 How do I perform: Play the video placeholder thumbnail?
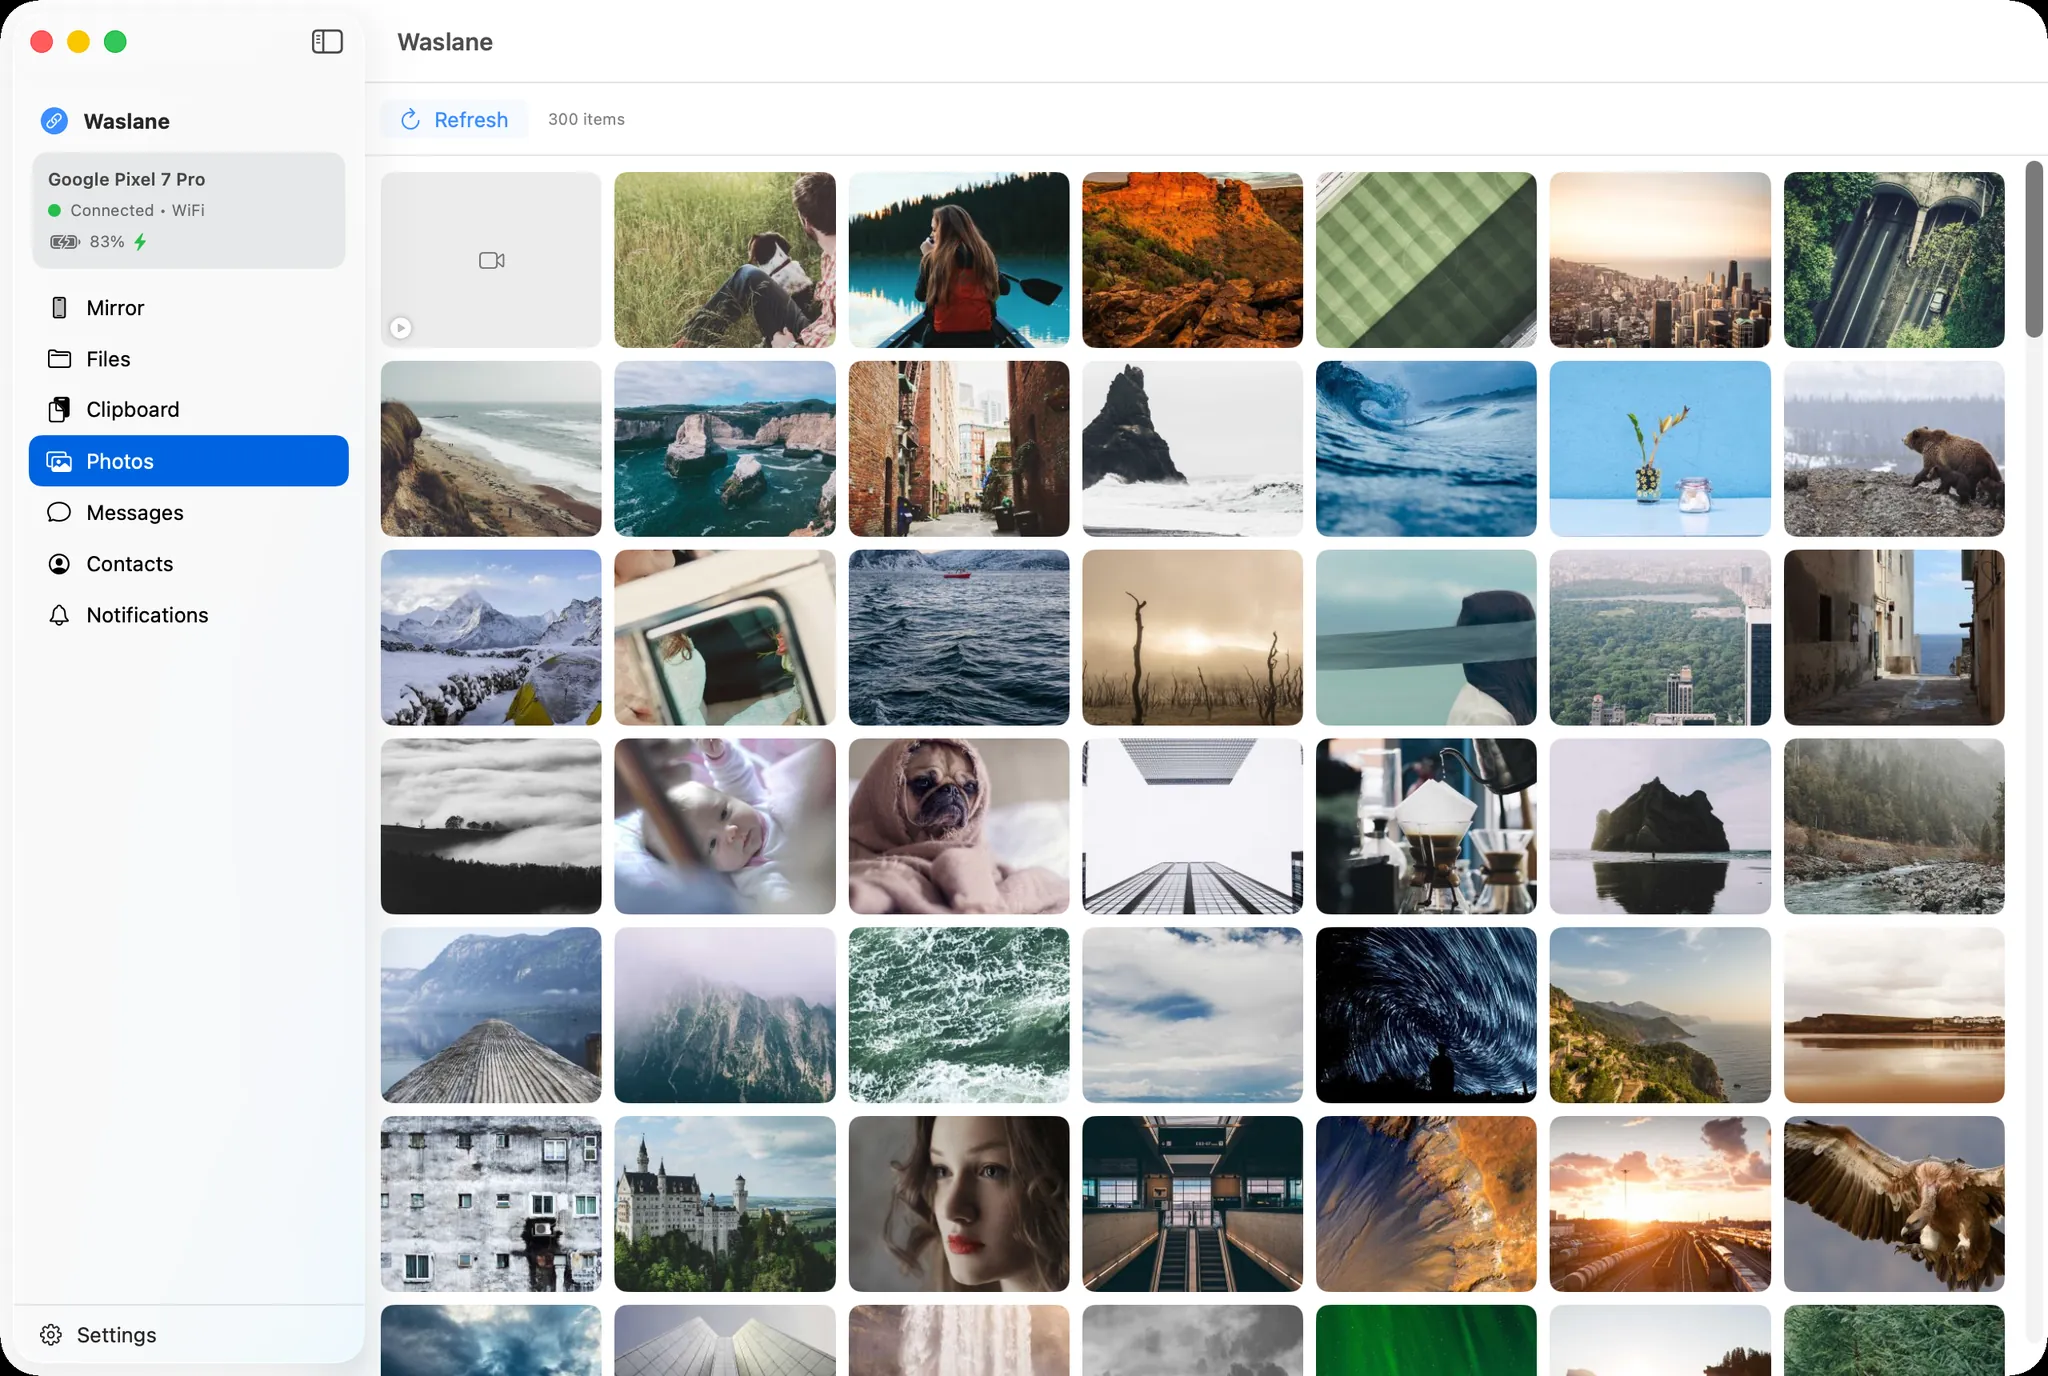(x=491, y=260)
